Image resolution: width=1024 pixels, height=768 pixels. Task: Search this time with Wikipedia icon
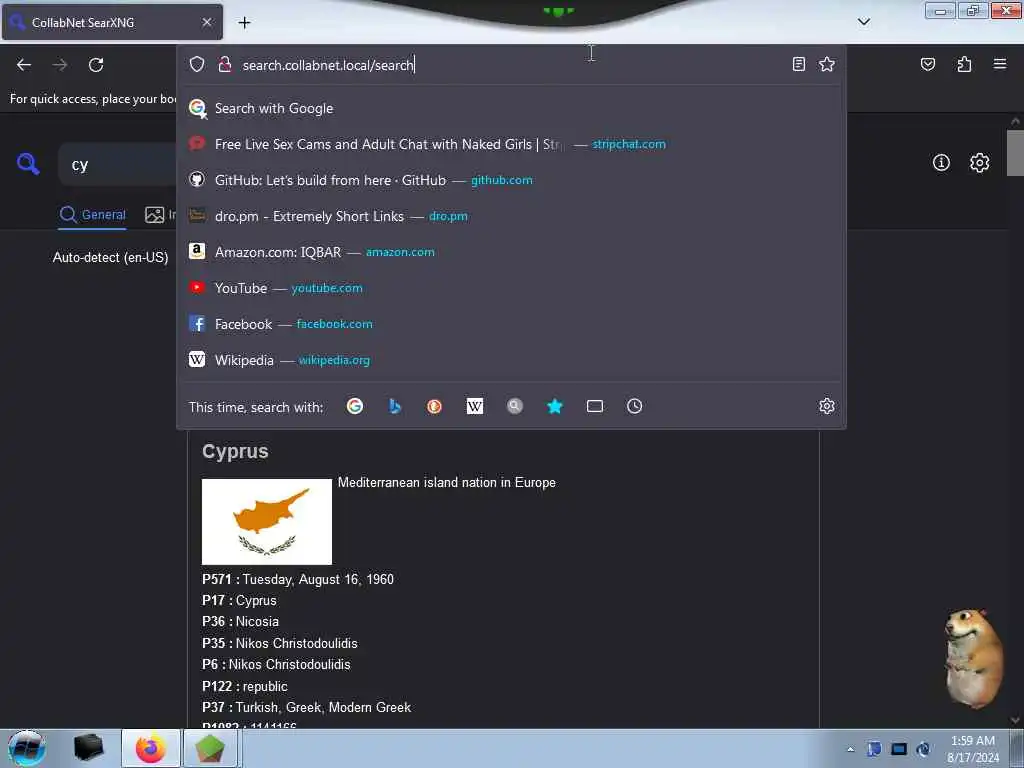point(475,406)
